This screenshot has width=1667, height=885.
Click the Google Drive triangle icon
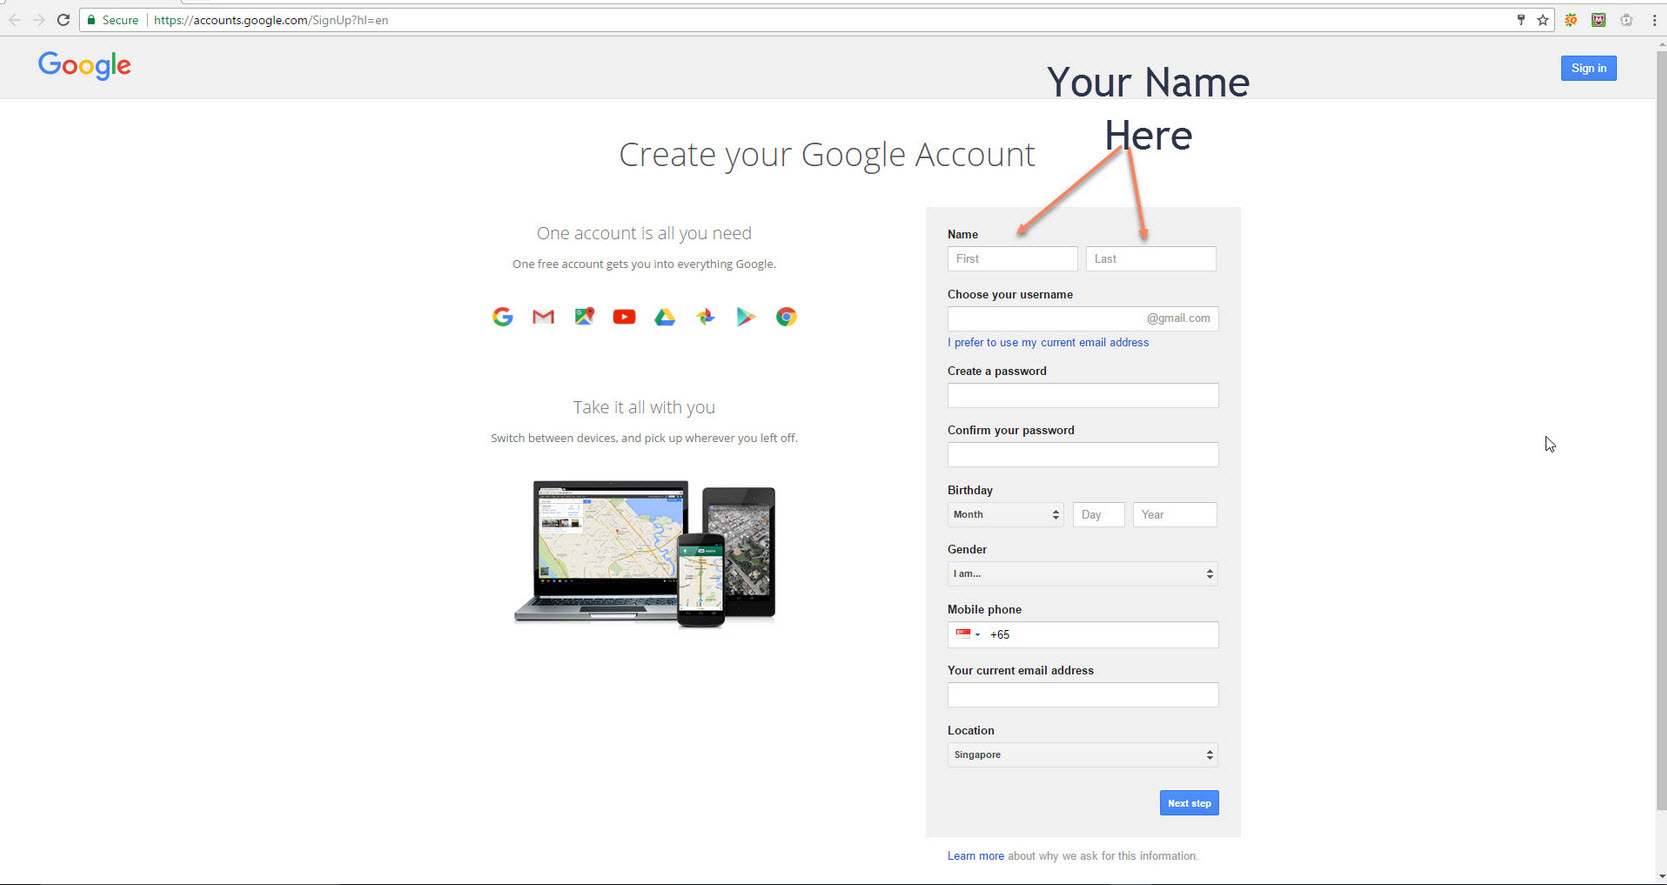(x=665, y=317)
